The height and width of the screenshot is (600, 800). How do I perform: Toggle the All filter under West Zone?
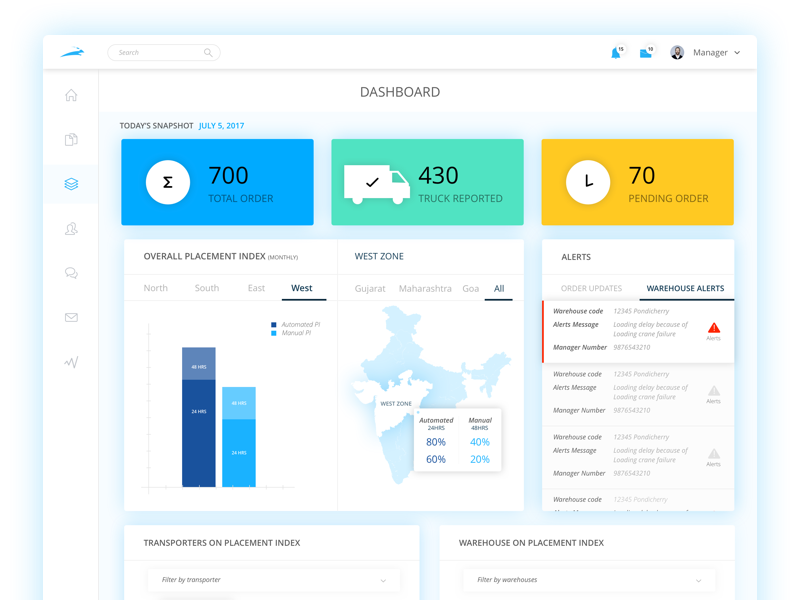[x=499, y=288]
